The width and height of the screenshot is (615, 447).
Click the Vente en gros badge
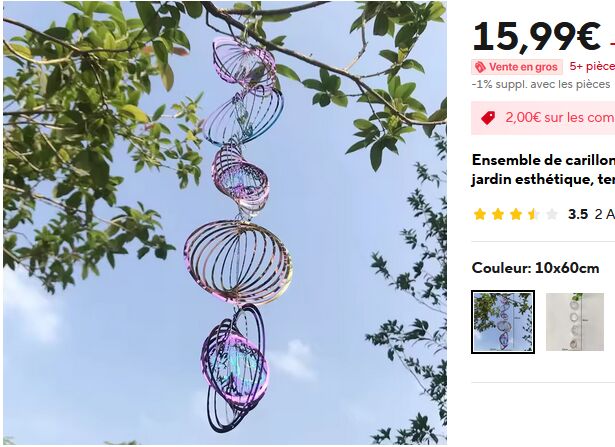coord(517,67)
